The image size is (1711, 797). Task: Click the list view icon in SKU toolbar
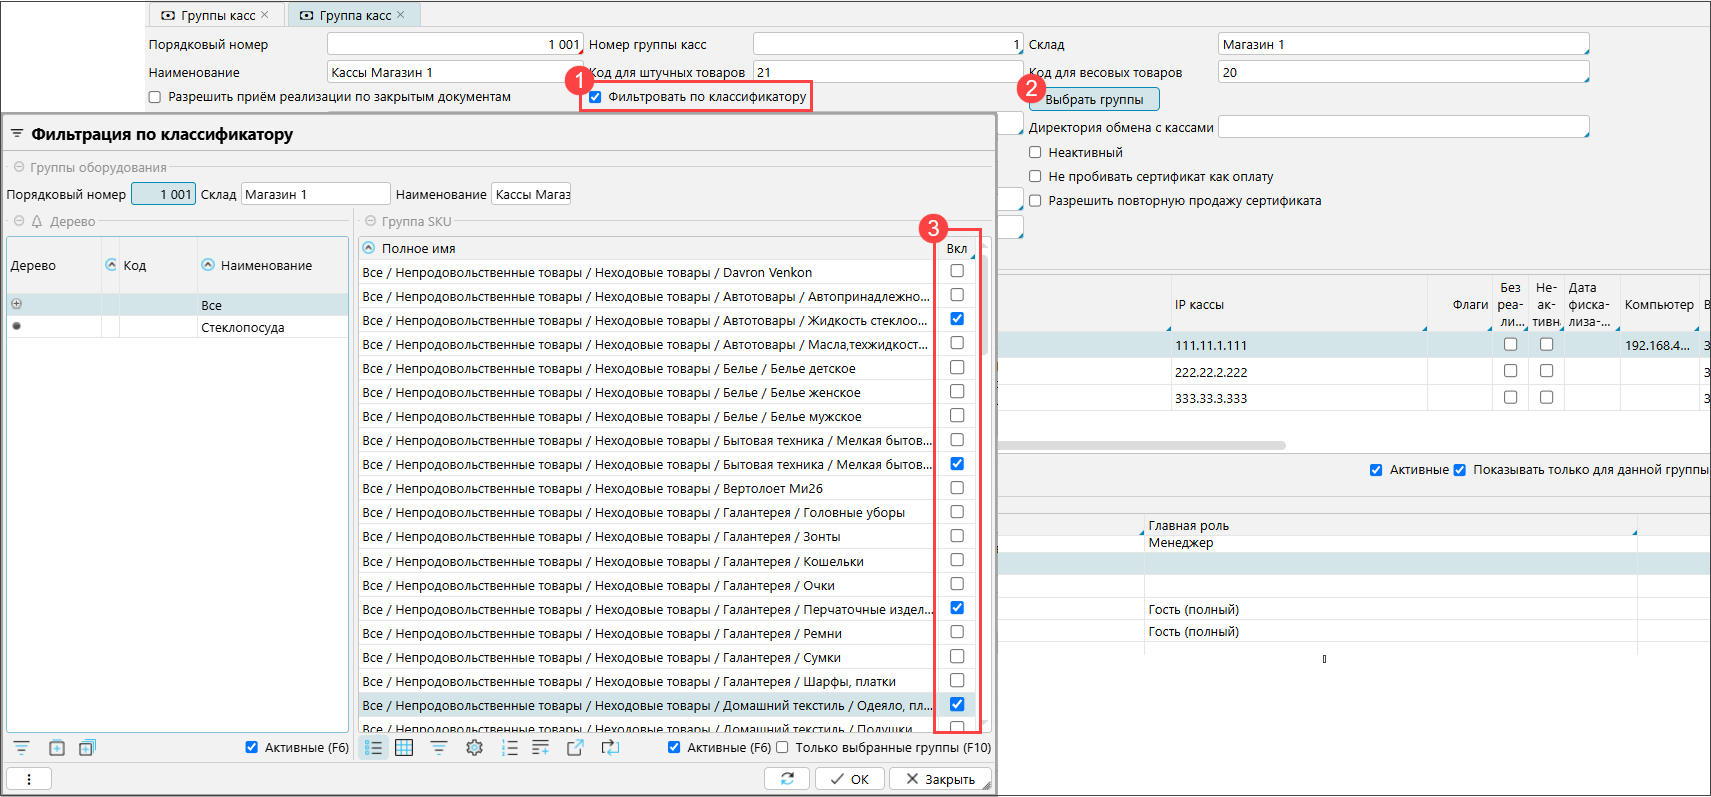click(x=373, y=748)
